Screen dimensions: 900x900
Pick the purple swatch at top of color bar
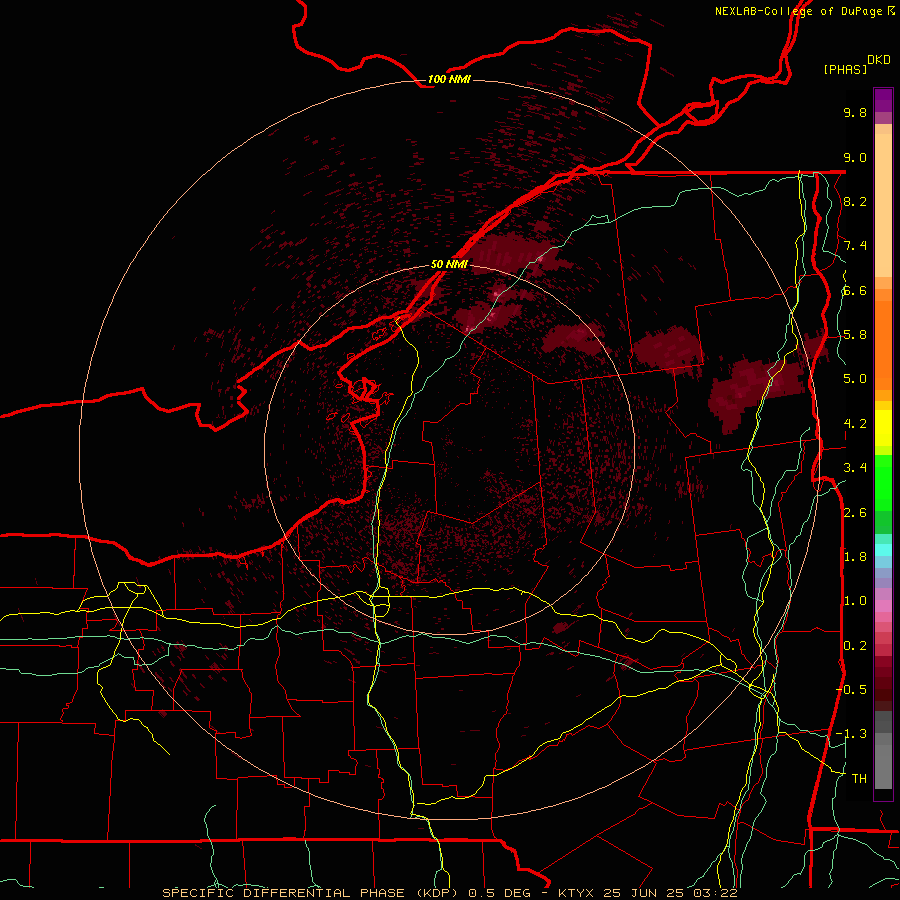point(883,100)
